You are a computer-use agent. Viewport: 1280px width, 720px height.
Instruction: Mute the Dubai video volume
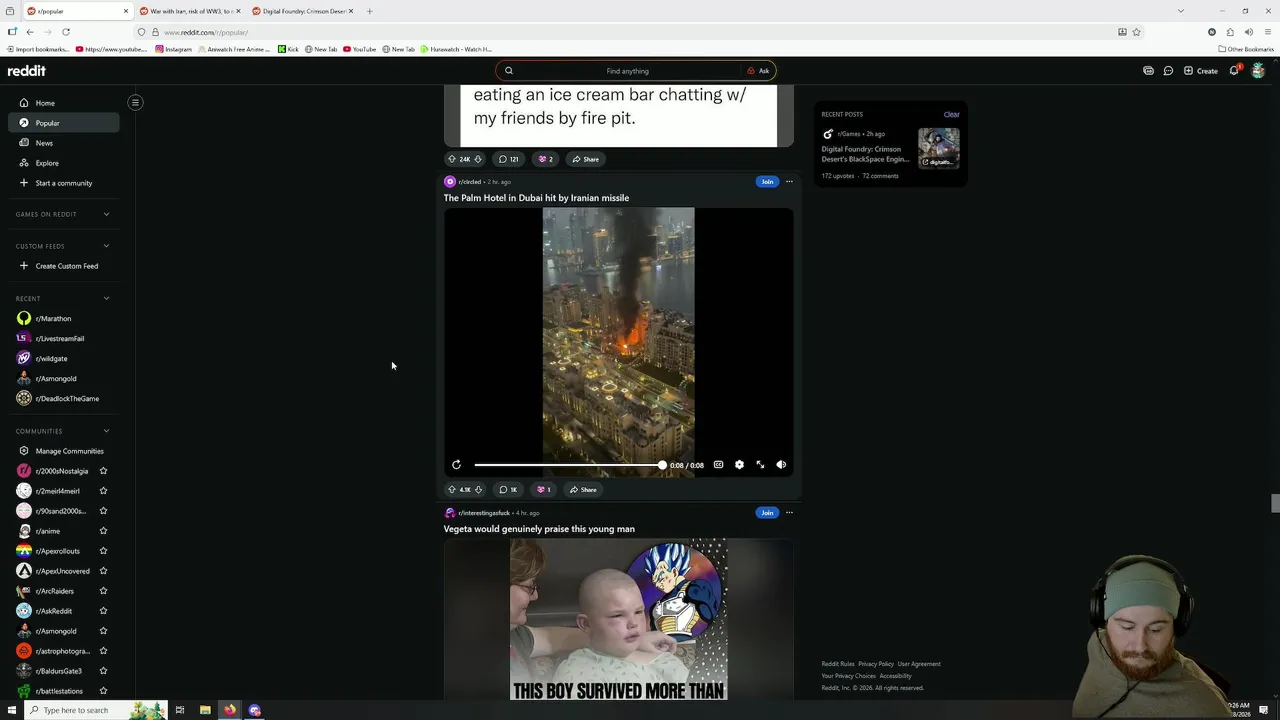pos(781,465)
